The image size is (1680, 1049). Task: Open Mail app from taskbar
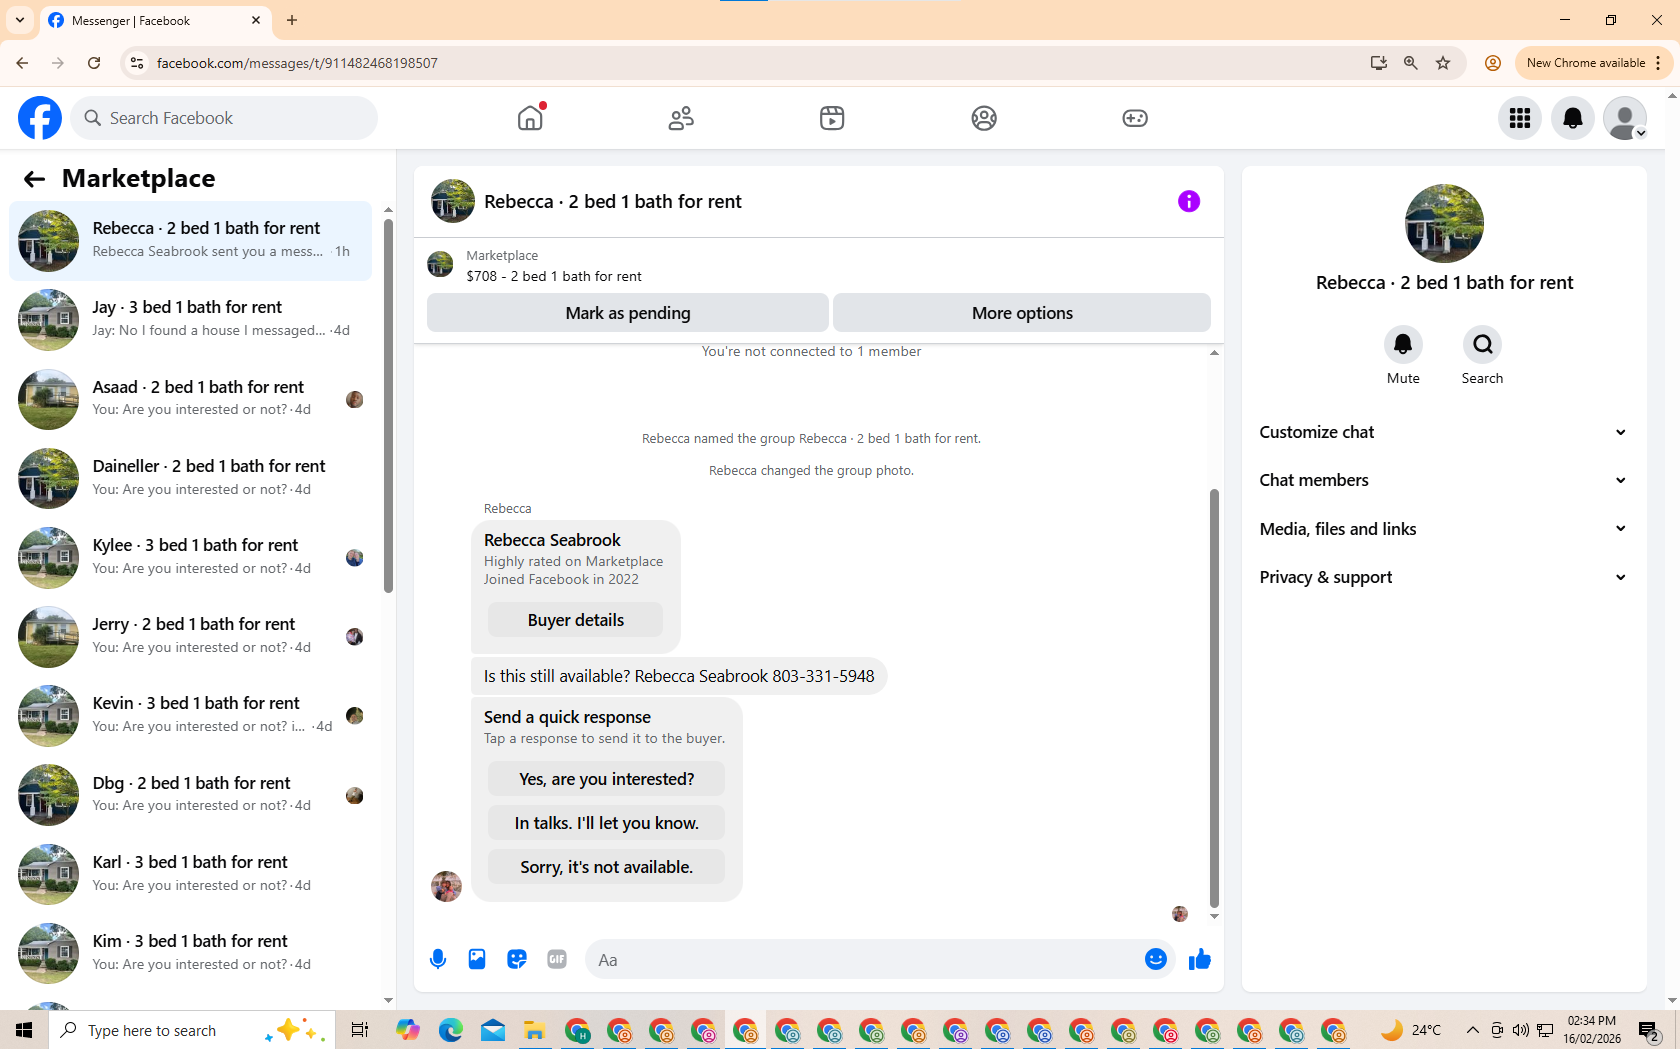tap(493, 1030)
